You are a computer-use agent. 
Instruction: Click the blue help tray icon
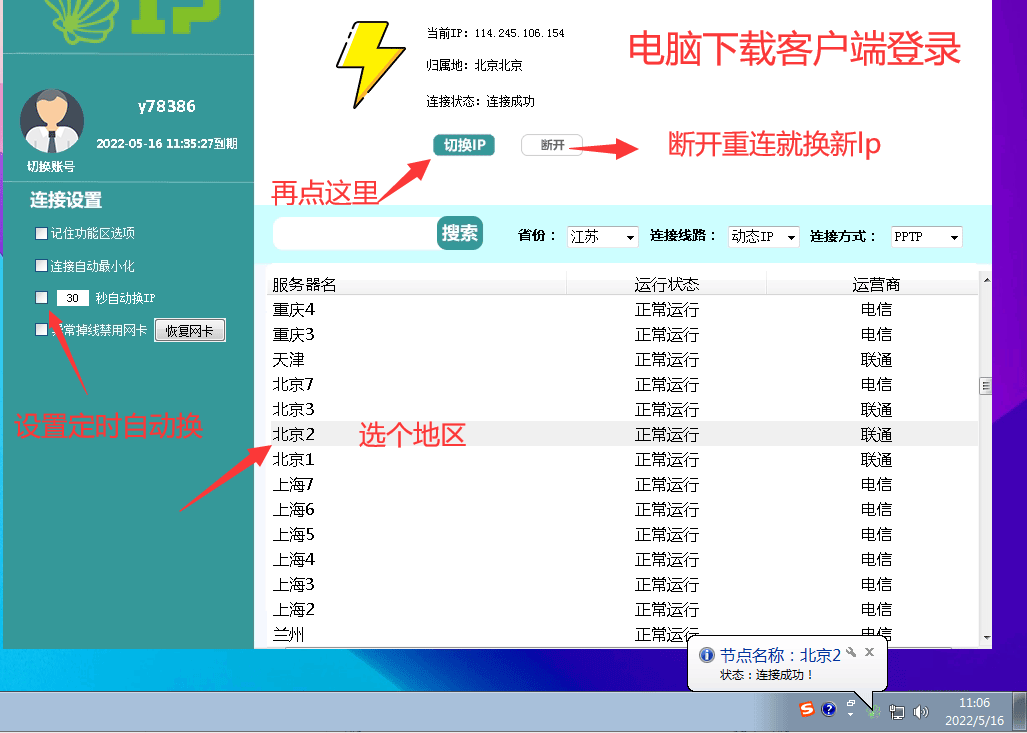click(x=828, y=710)
